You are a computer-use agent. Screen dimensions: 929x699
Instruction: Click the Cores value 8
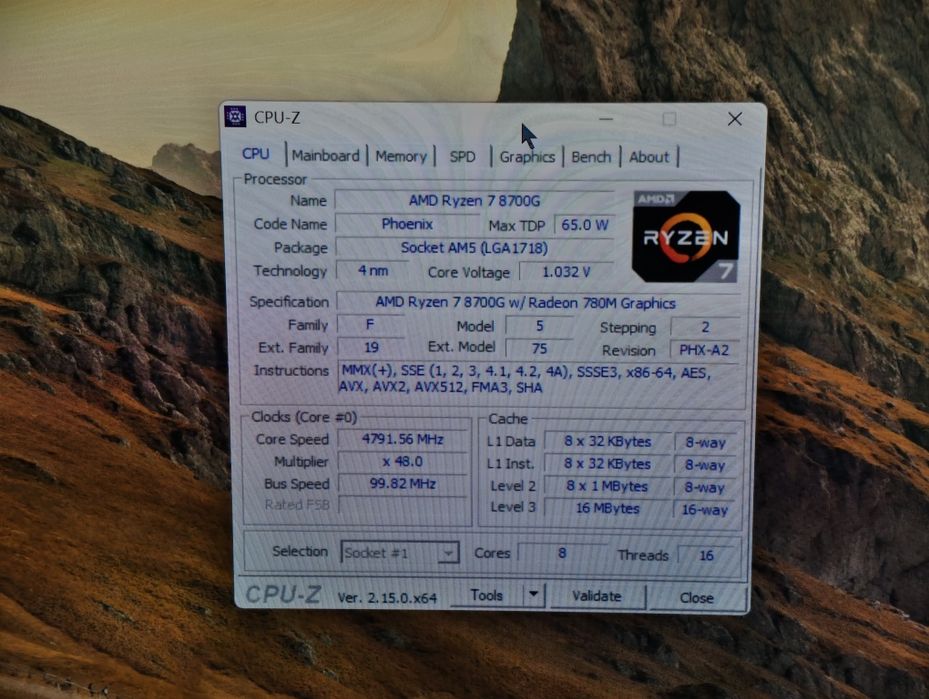(562, 553)
